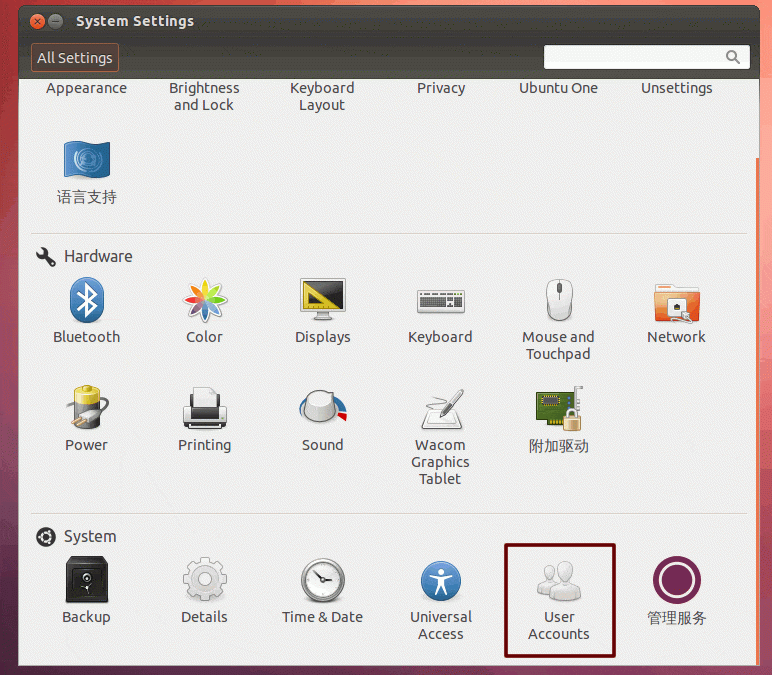Open 管理服务 service management icon
772x675 pixels.
coord(677,580)
